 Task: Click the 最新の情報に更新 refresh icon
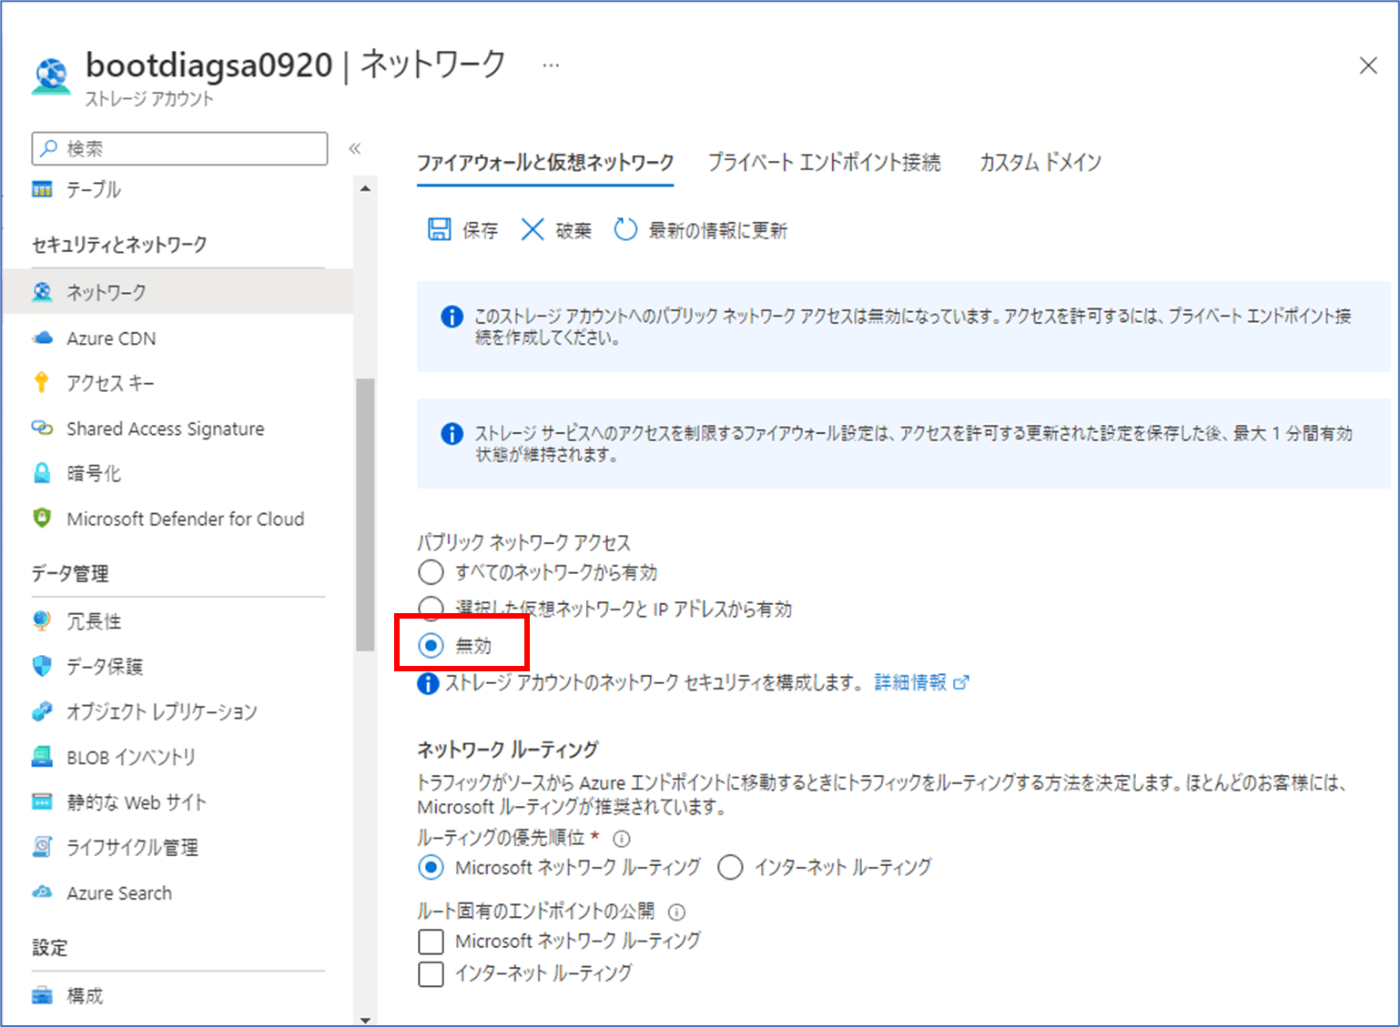tap(625, 230)
